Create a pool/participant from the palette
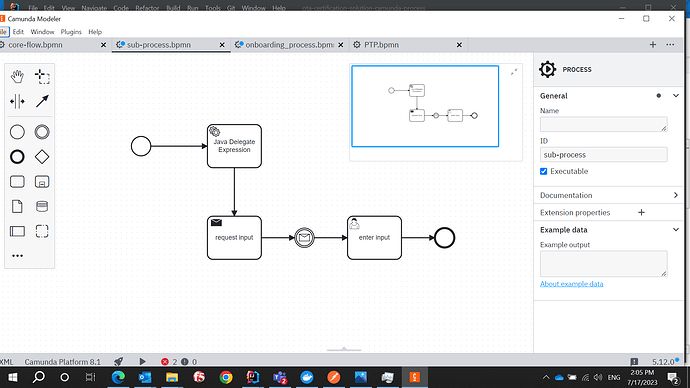 pyautogui.click(x=17, y=231)
